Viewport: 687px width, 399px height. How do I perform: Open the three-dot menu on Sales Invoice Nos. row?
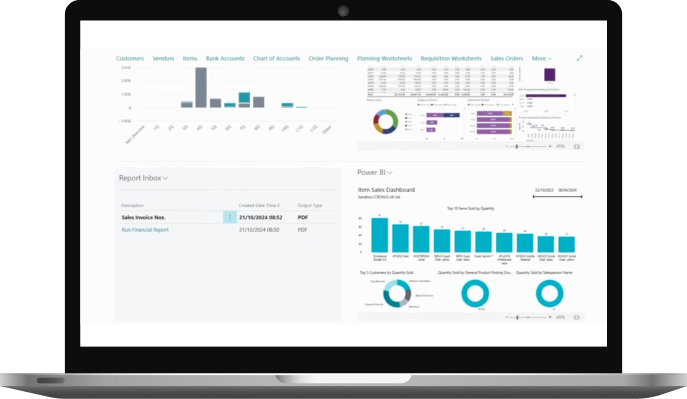[x=230, y=217]
